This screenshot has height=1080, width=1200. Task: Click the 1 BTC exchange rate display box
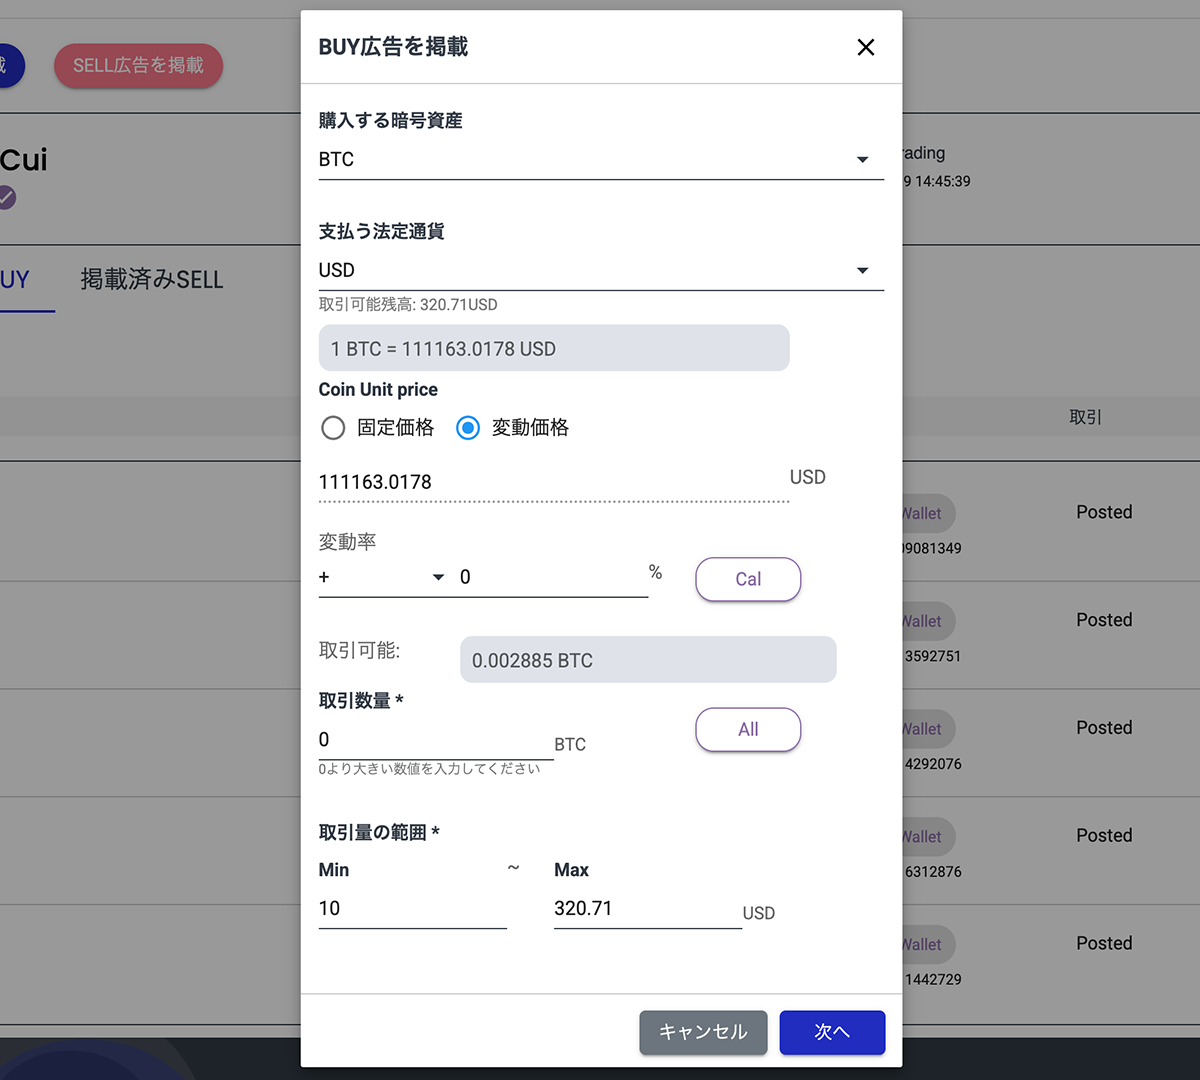click(x=553, y=349)
